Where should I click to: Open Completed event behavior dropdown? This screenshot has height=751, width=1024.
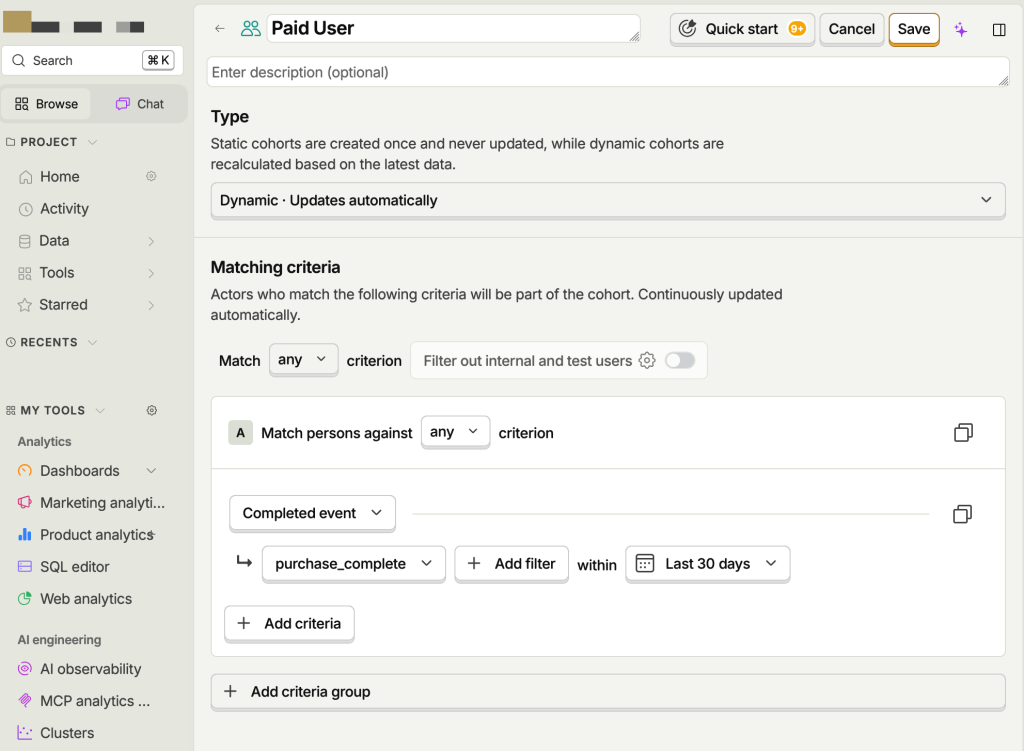312,513
